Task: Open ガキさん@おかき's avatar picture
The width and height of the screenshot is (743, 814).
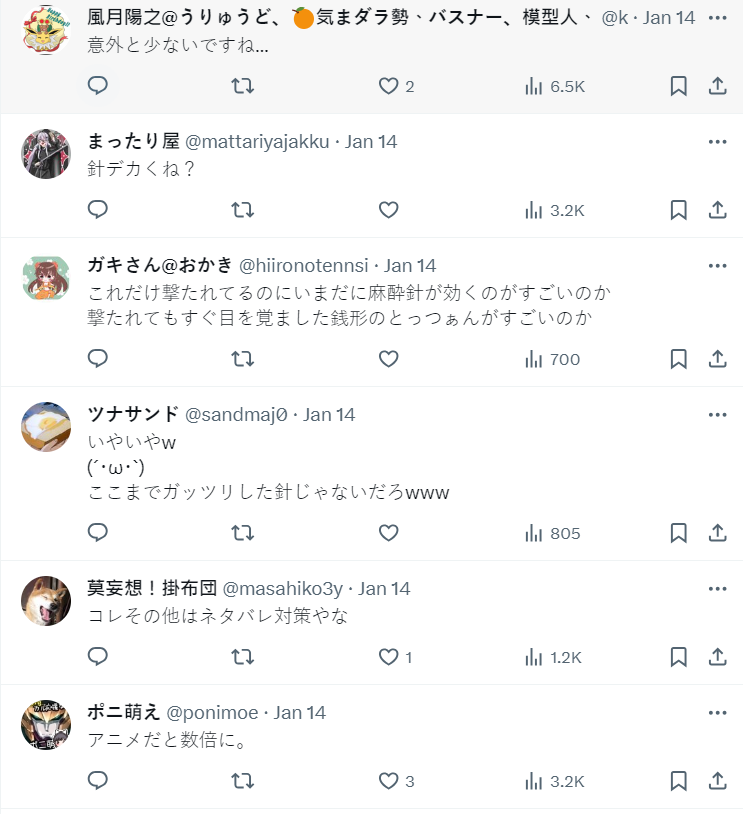Action: [x=46, y=279]
